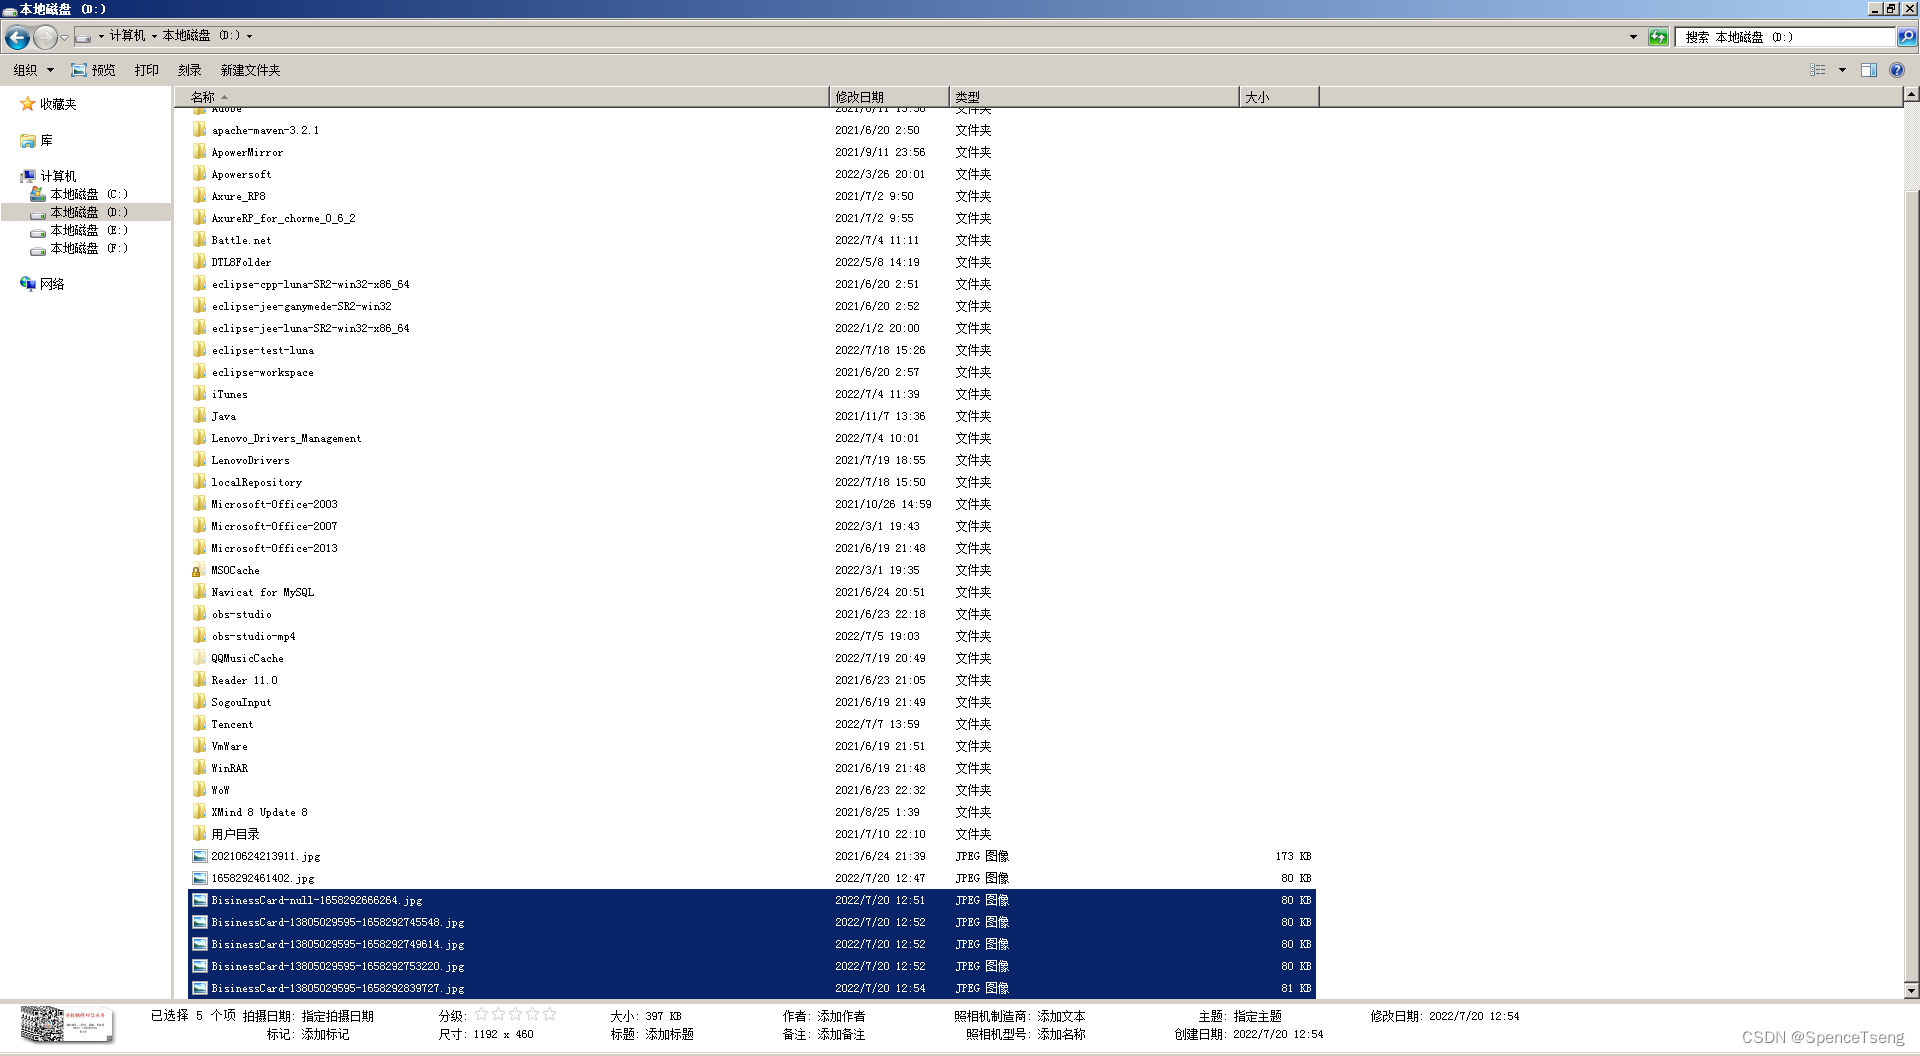Click 添加备注 to add a comment
1920x1056 pixels.
(841, 1034)
